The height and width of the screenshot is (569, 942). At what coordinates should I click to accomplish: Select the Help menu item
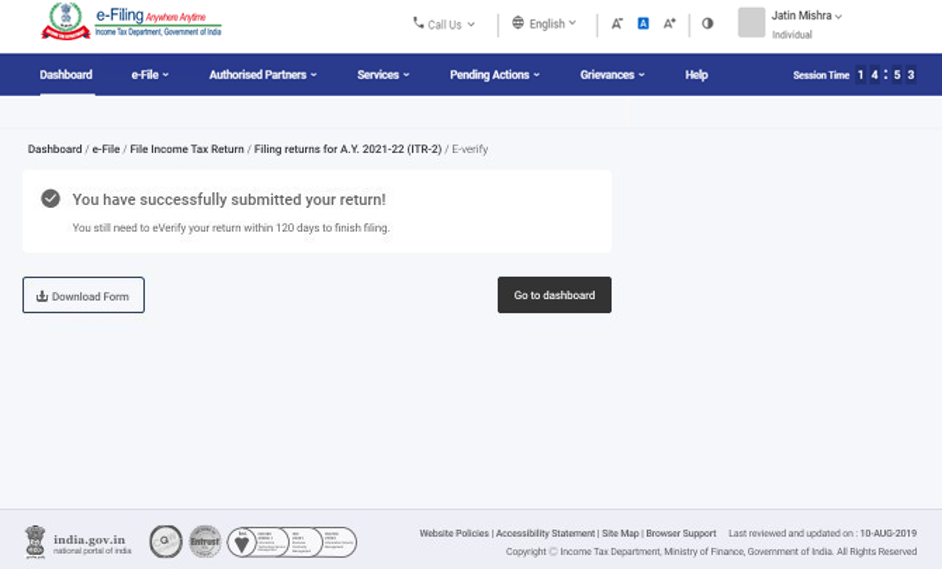click(x=696, y=75)
